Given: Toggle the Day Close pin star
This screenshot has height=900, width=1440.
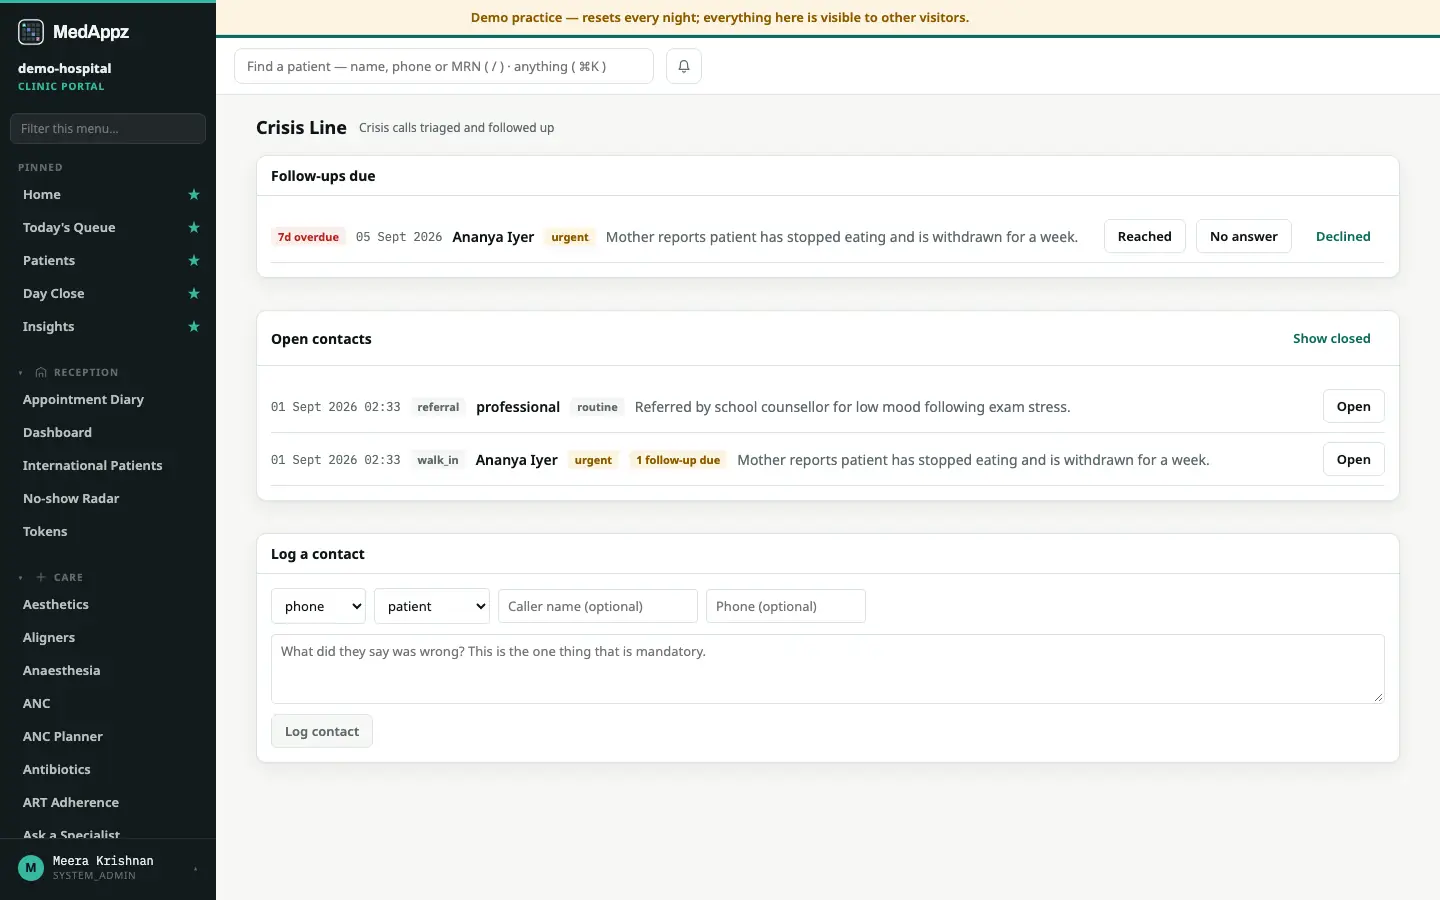Looking at the screenshot, I should 194,294.
